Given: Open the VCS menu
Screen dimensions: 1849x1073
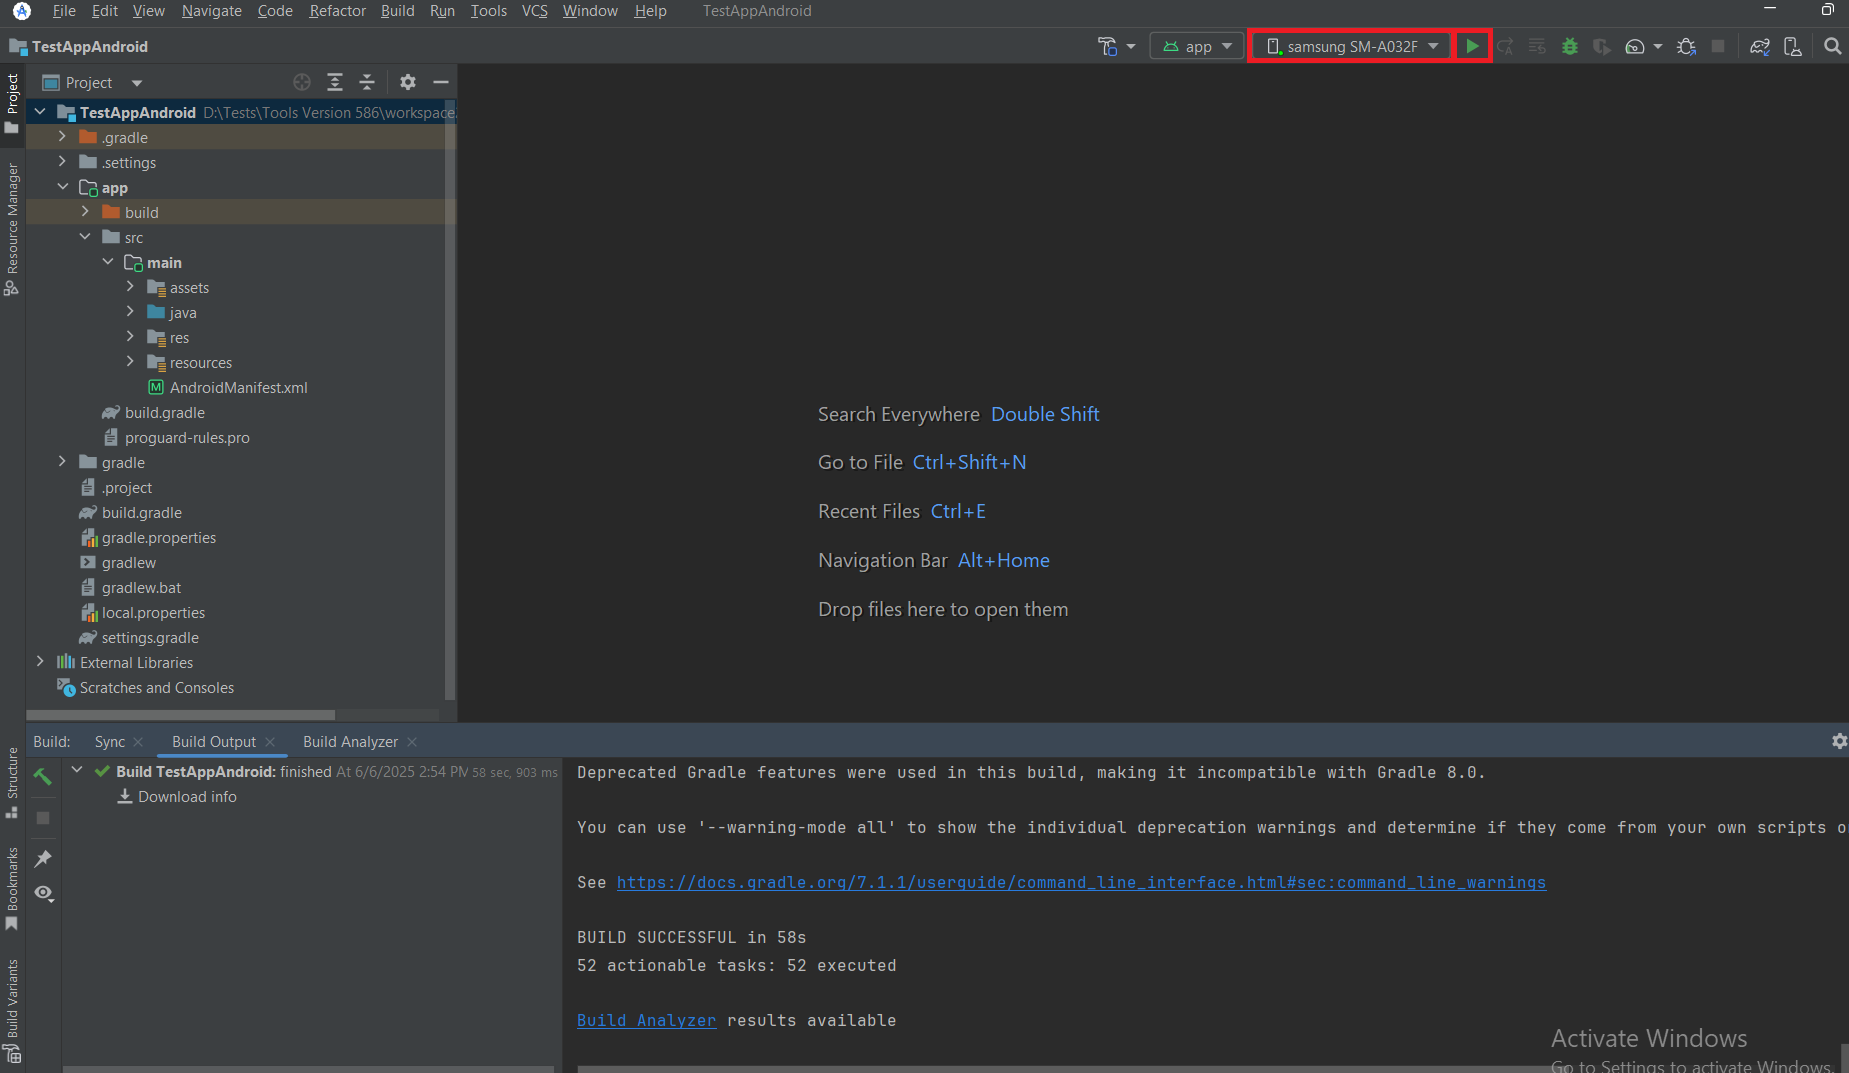Looking at the screenshot, I should pos(534,11).
